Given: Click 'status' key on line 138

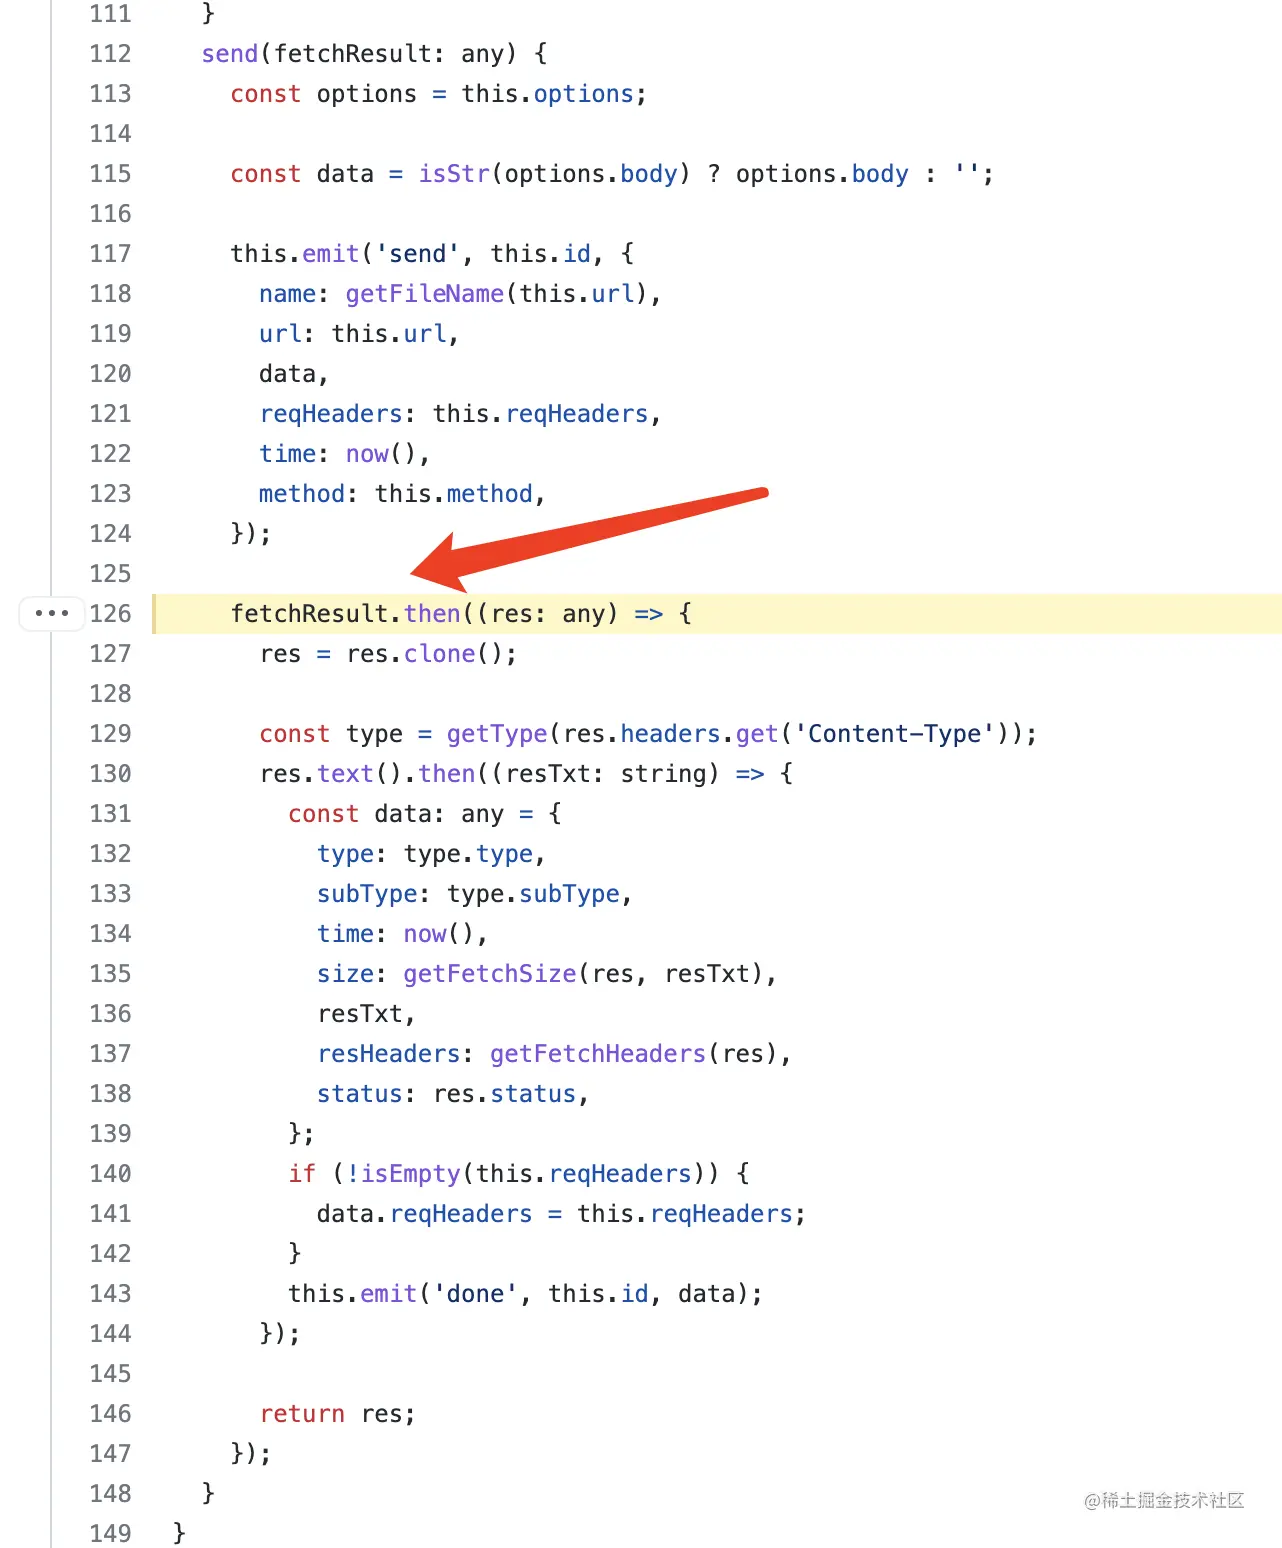Looking at the screenshot, I should (x=360, y=1093).
